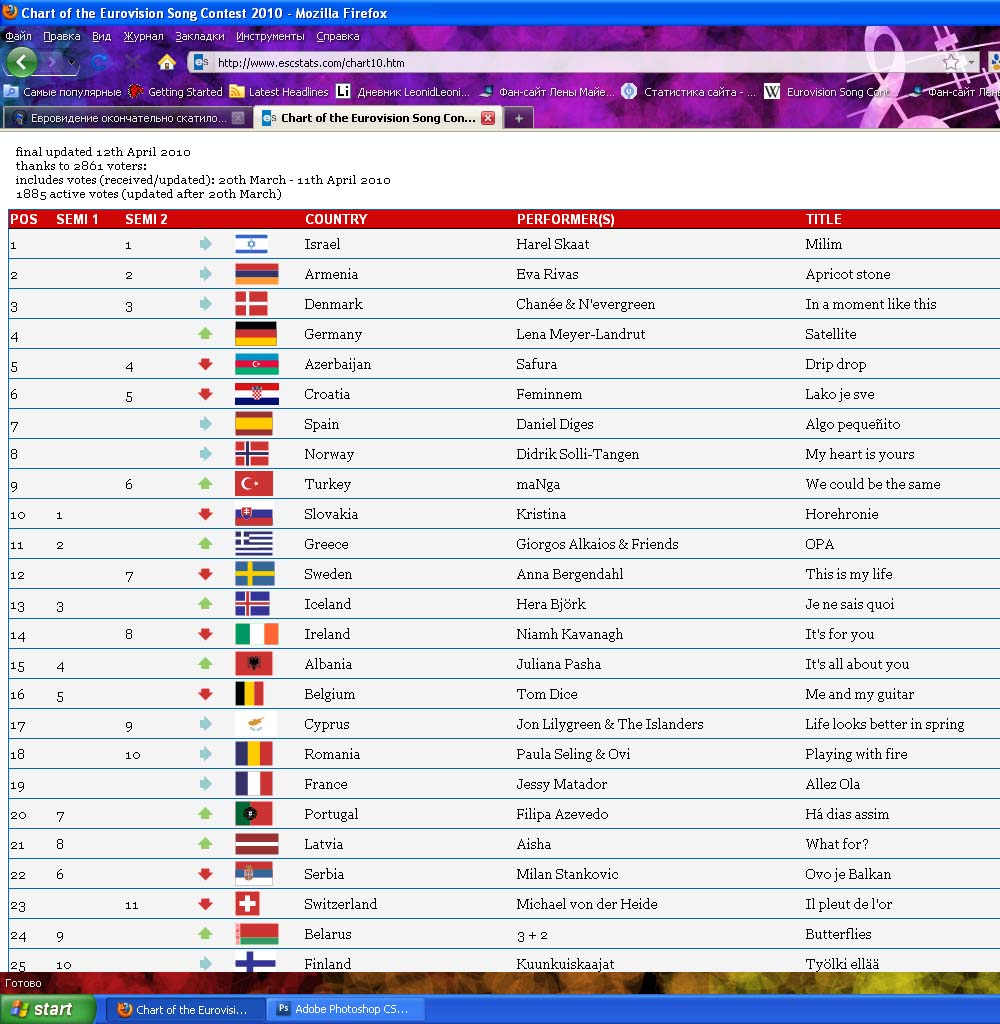The height and width of the screenshot is (1024, 1000).
Task: Click the green Back navigation button
Action: pos(22,62)
